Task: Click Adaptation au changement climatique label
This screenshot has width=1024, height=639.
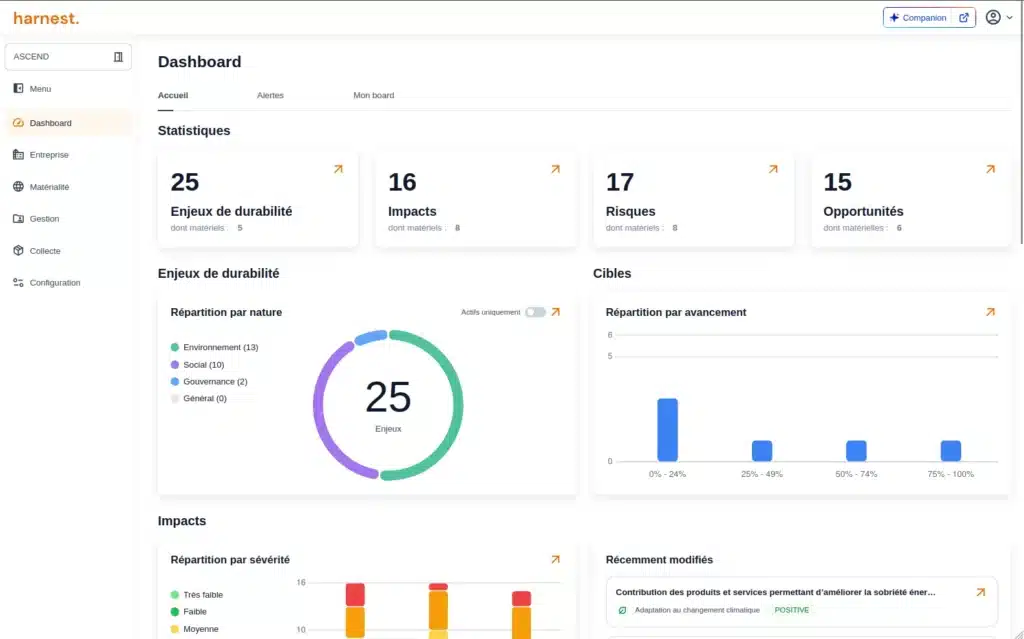Action: (x=697, y=610)
